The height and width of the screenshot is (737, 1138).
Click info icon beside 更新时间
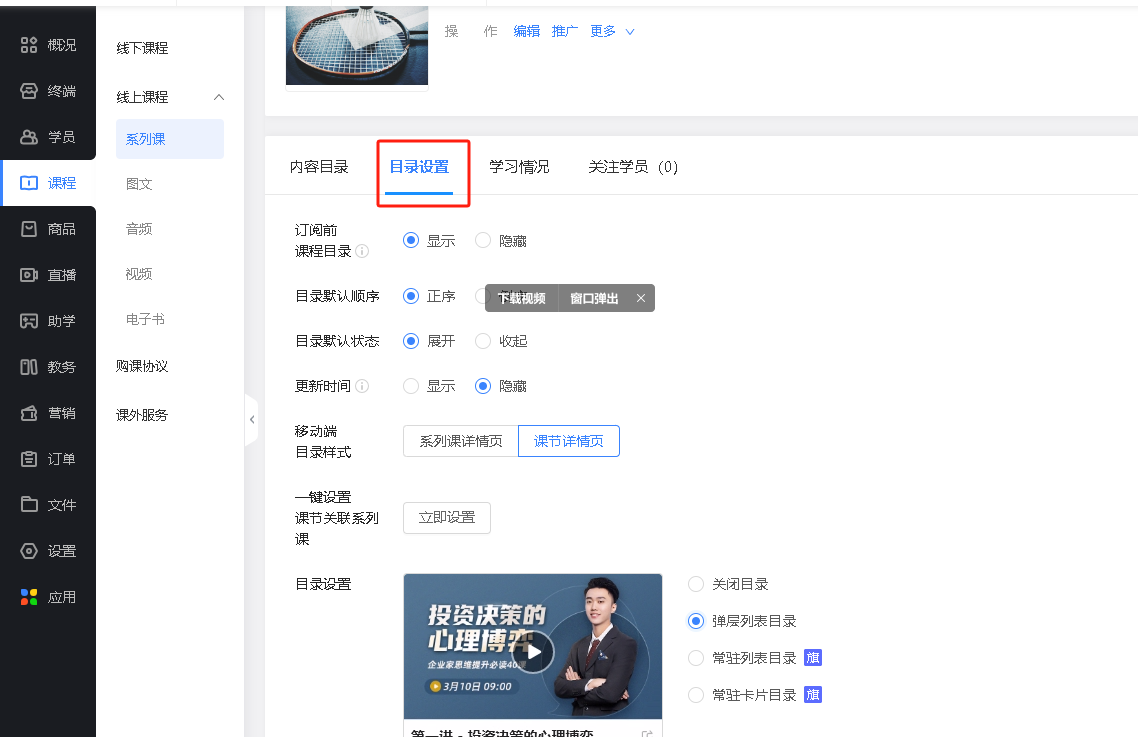(x=362, y=386)
